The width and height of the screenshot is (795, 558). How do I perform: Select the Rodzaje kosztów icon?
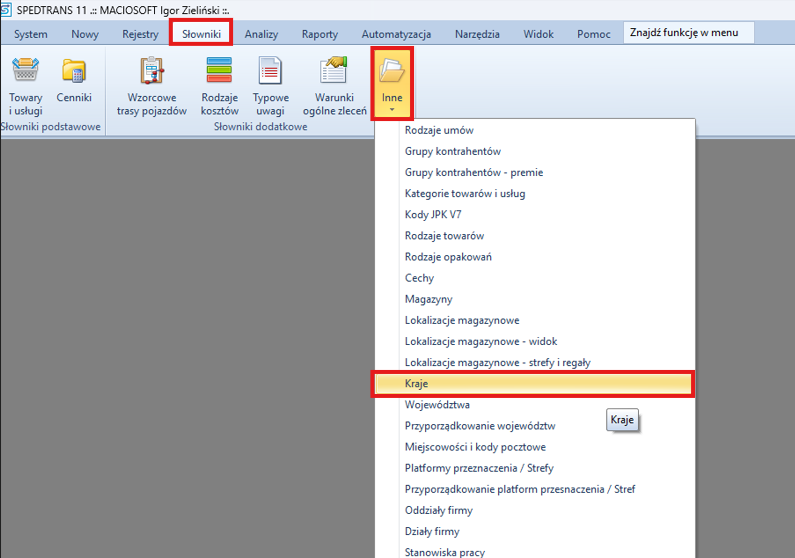[219, 74]
